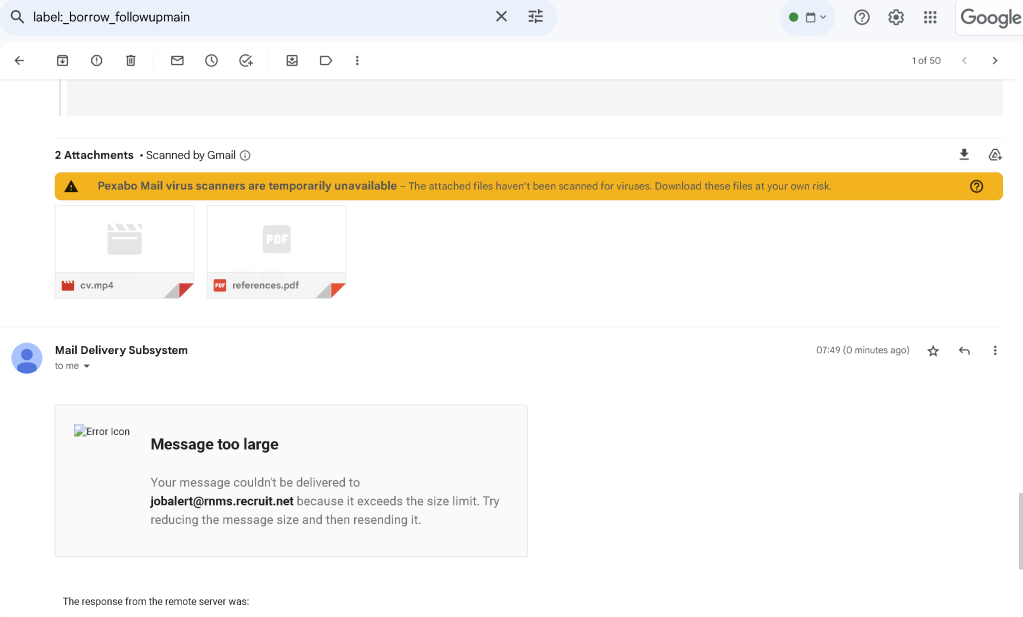Open help icon on virus warning banner
This screenshot has width=1023, height=617.
pos(977,187)
